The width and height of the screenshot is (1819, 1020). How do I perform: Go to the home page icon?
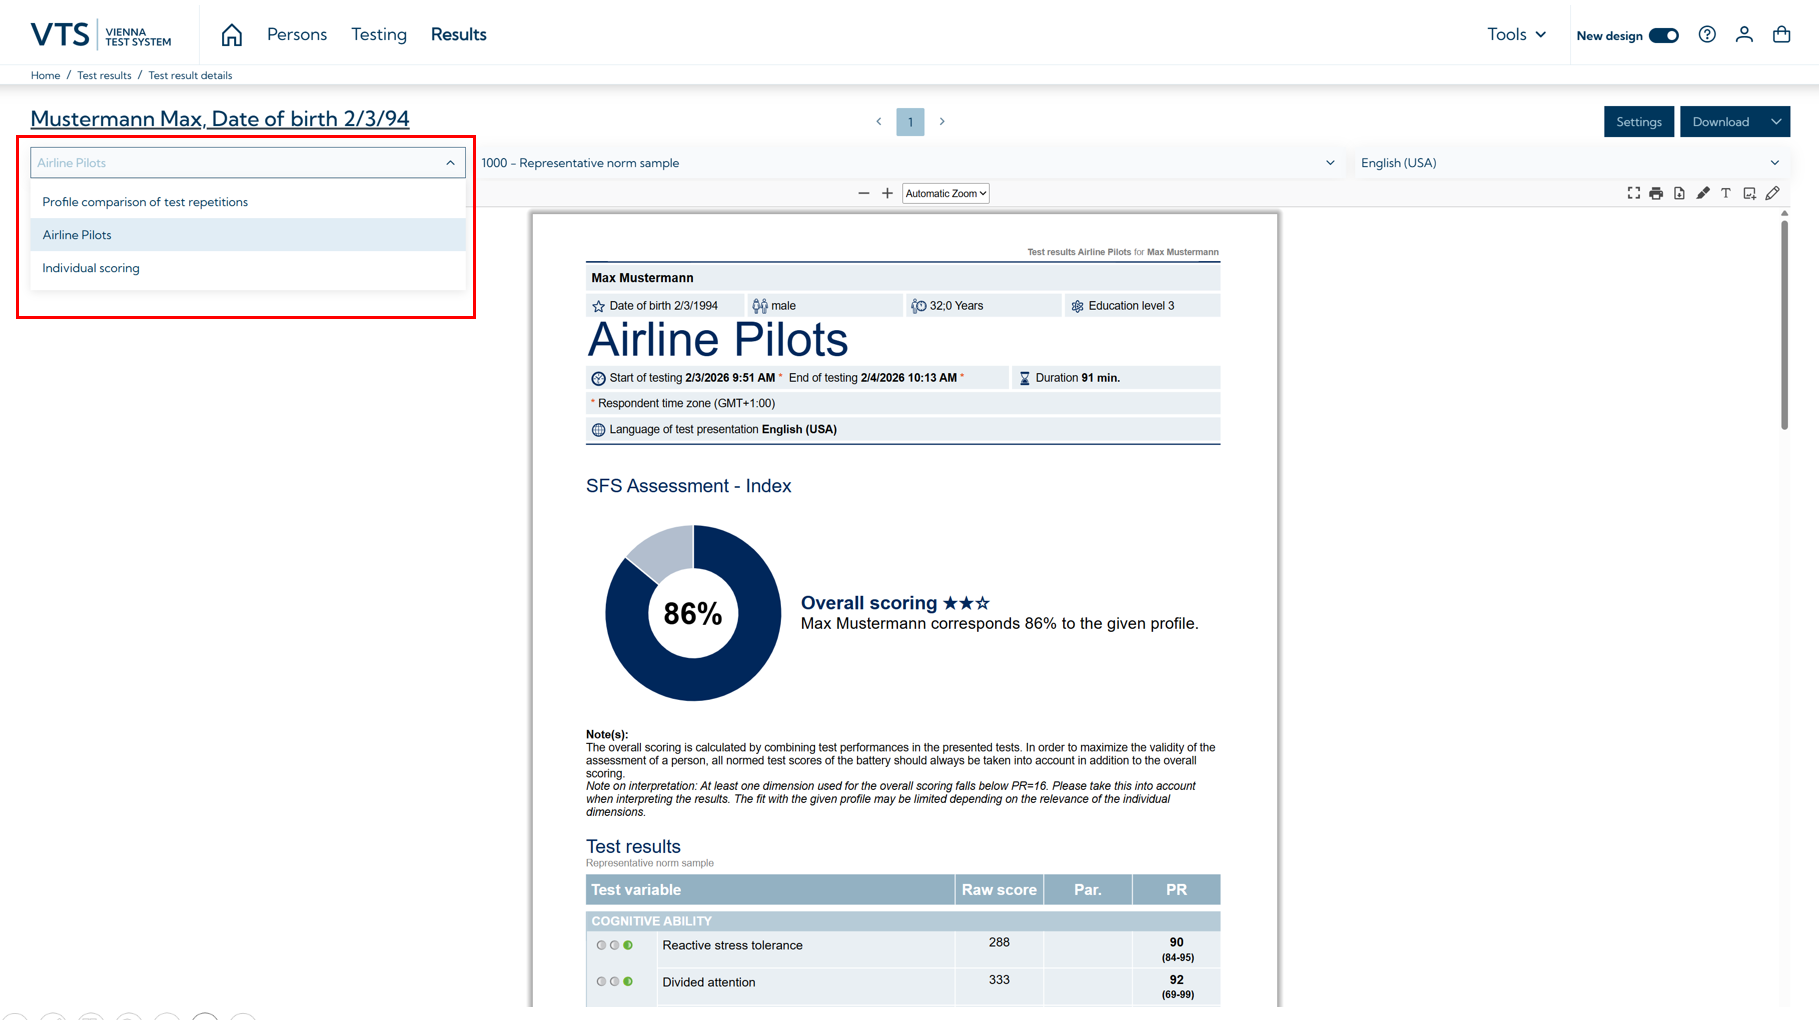[x=231, y=35]
